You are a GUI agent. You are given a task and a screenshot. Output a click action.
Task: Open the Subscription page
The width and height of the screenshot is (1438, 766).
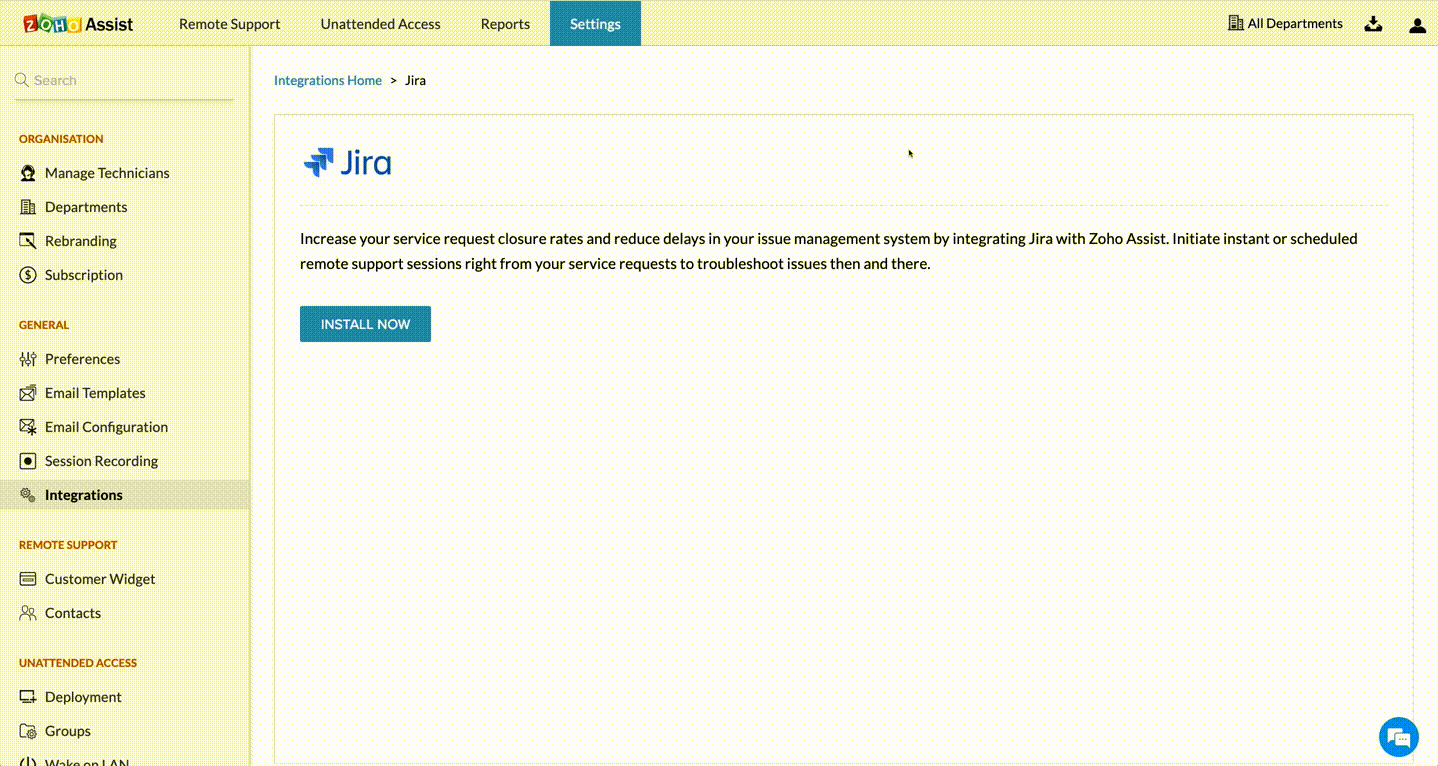coord(84,275)
